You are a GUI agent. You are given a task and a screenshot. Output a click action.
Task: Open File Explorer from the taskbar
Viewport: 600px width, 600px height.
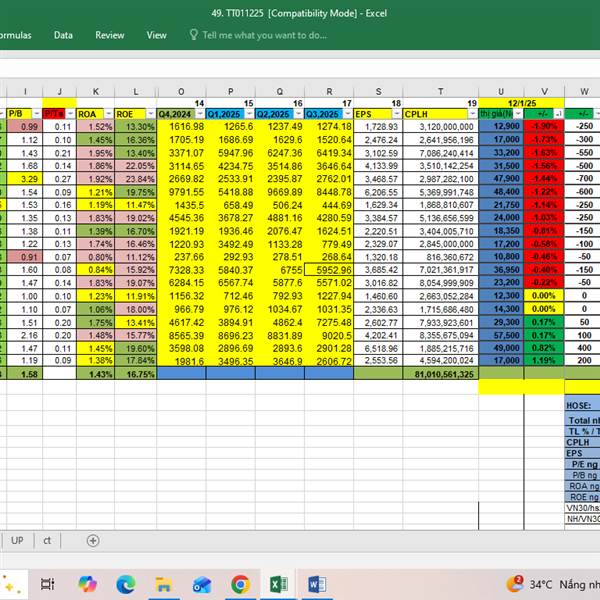pos(164,585)
